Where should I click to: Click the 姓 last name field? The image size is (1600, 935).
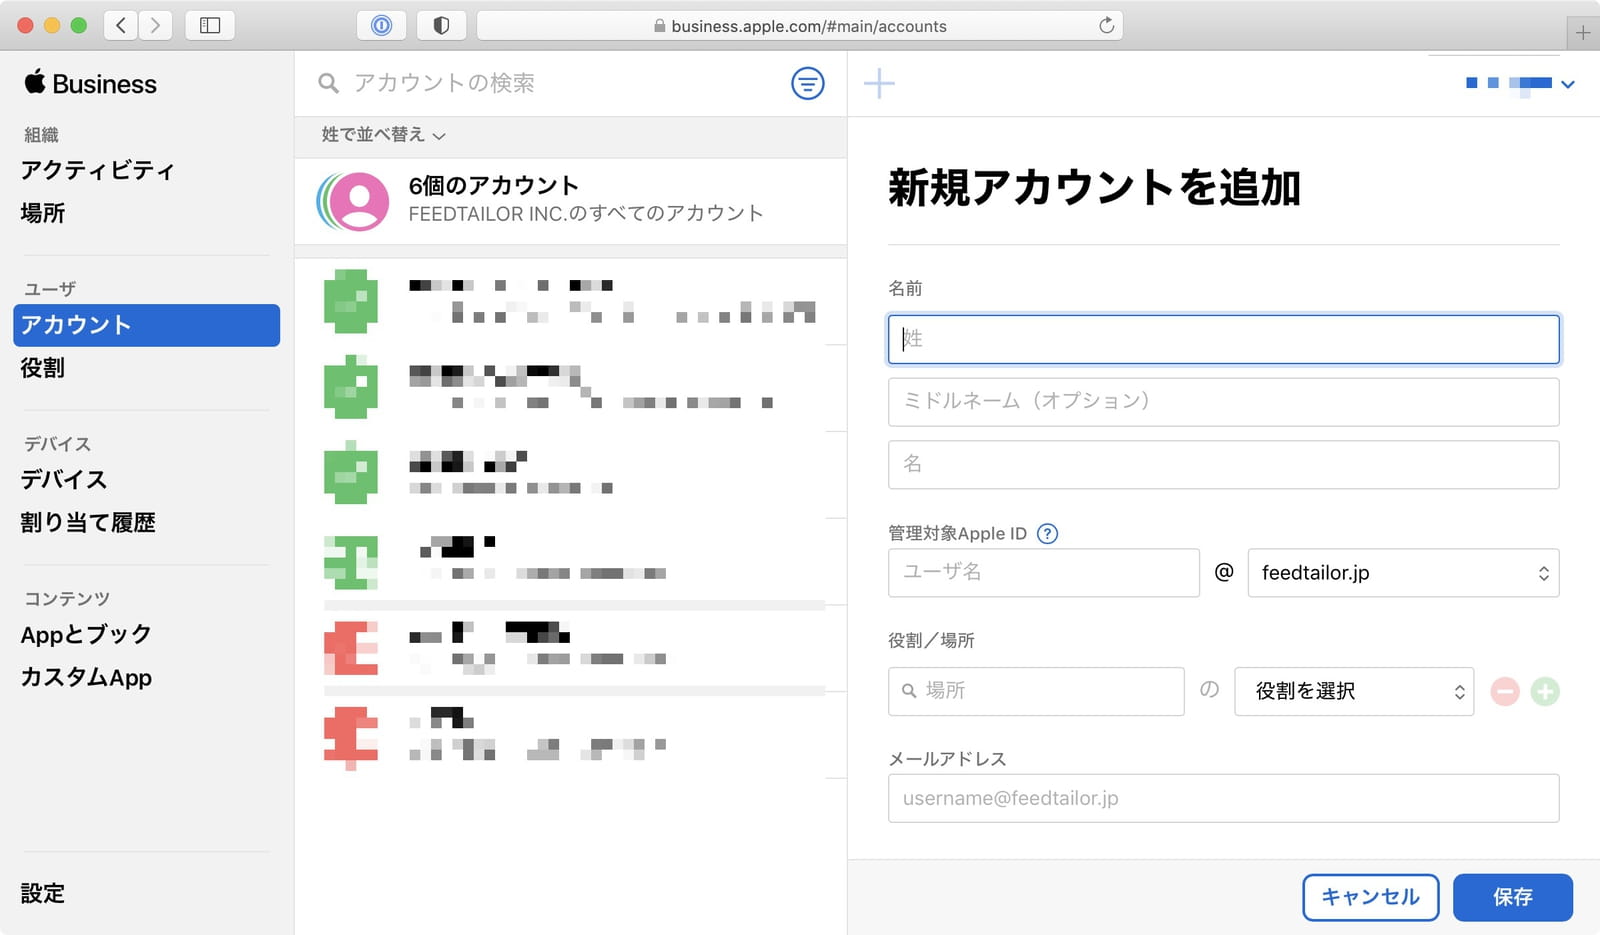tap(1223, 339)
